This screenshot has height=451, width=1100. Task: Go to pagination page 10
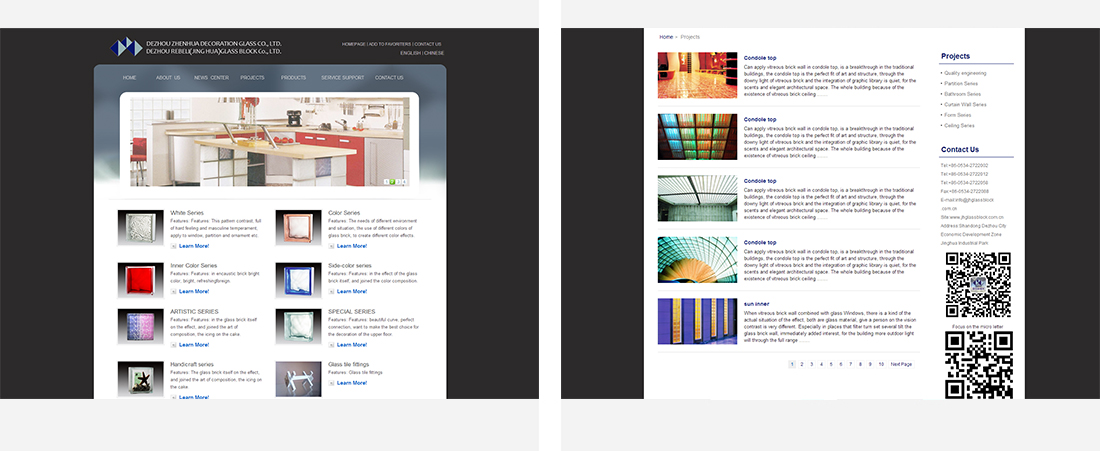881,365
